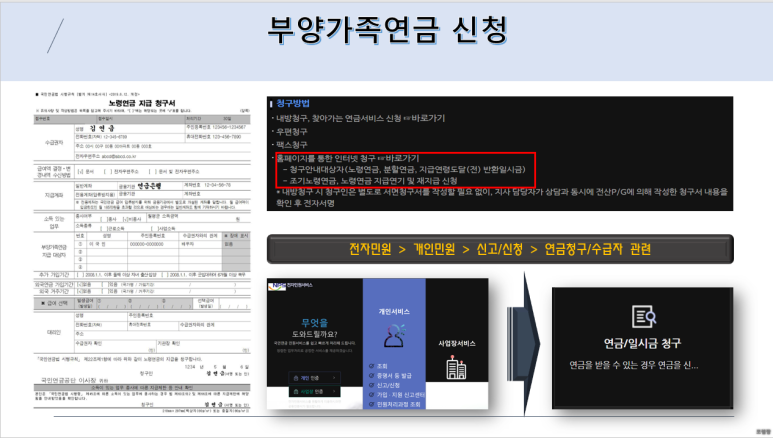Click the 무엇을 도와드릴까요? headline
The width and height of the screenshot is (773, 438).
315,328
